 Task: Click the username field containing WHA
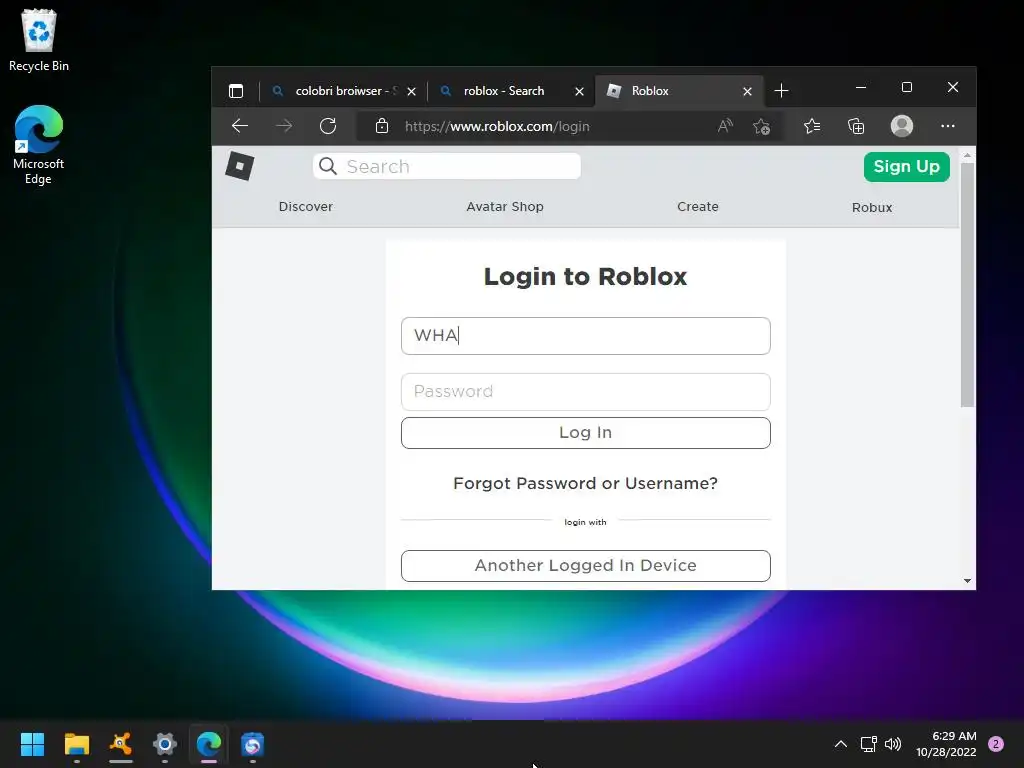pos(586,336)
